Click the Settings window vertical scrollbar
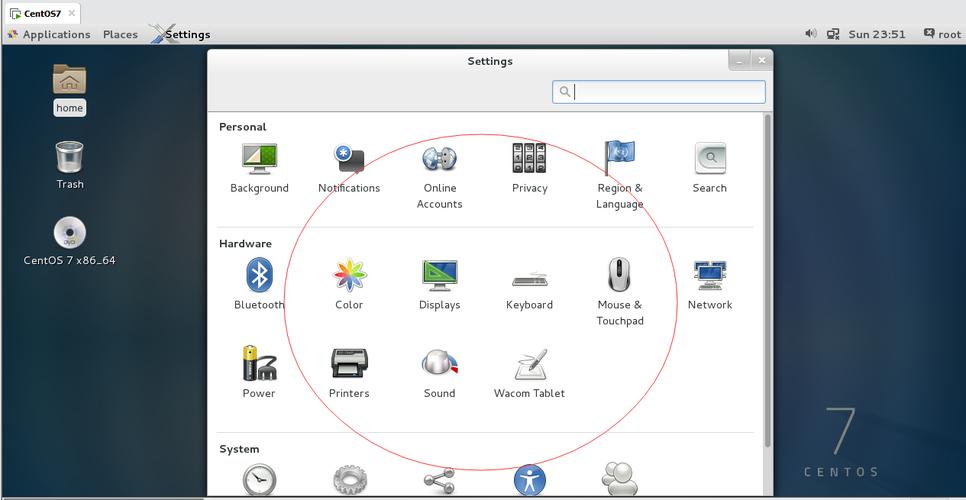The image size is (966, 500). click(767, 280)
